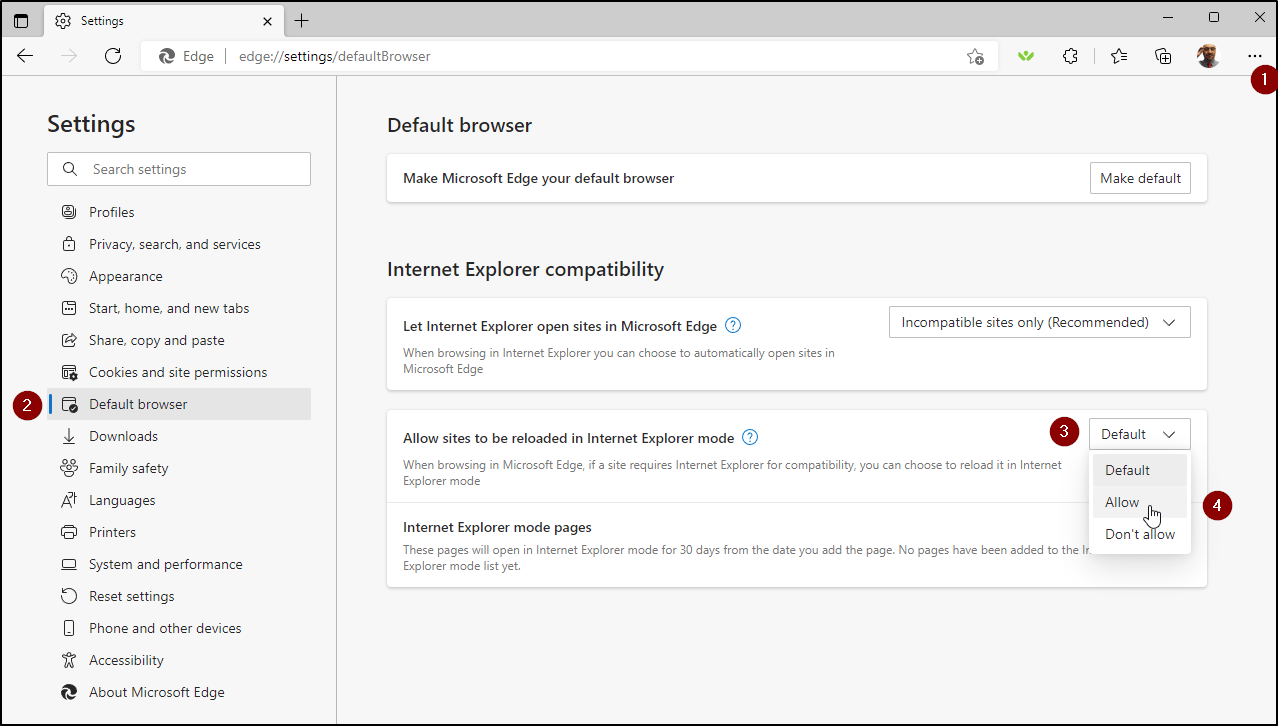Screen dimensions: 1278x726
Task: Open Reset settings page
Action: [x=179, y=596]
